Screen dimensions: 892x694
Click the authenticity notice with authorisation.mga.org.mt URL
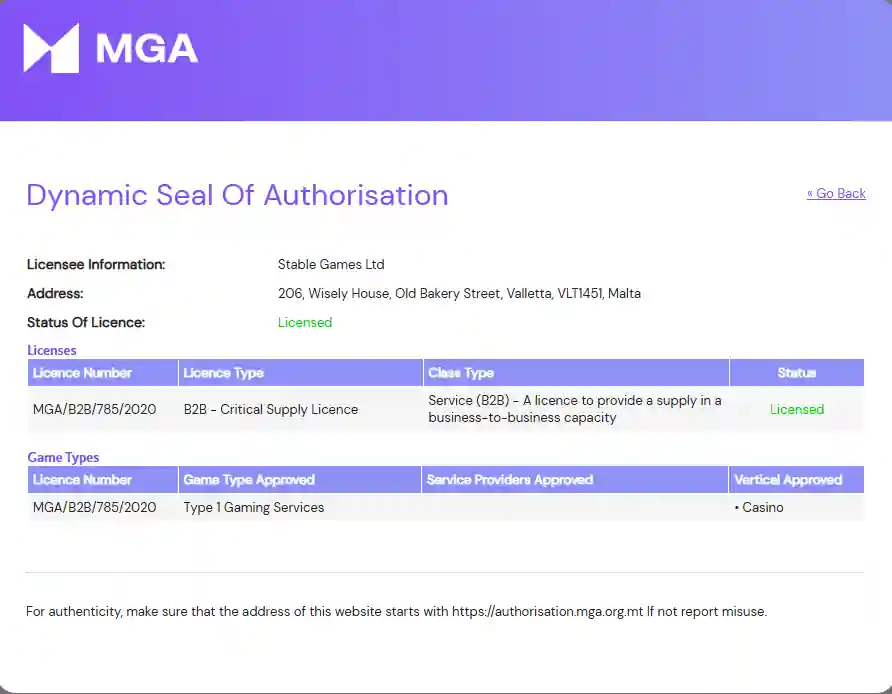pyautogui.click(x=397, y=612)
